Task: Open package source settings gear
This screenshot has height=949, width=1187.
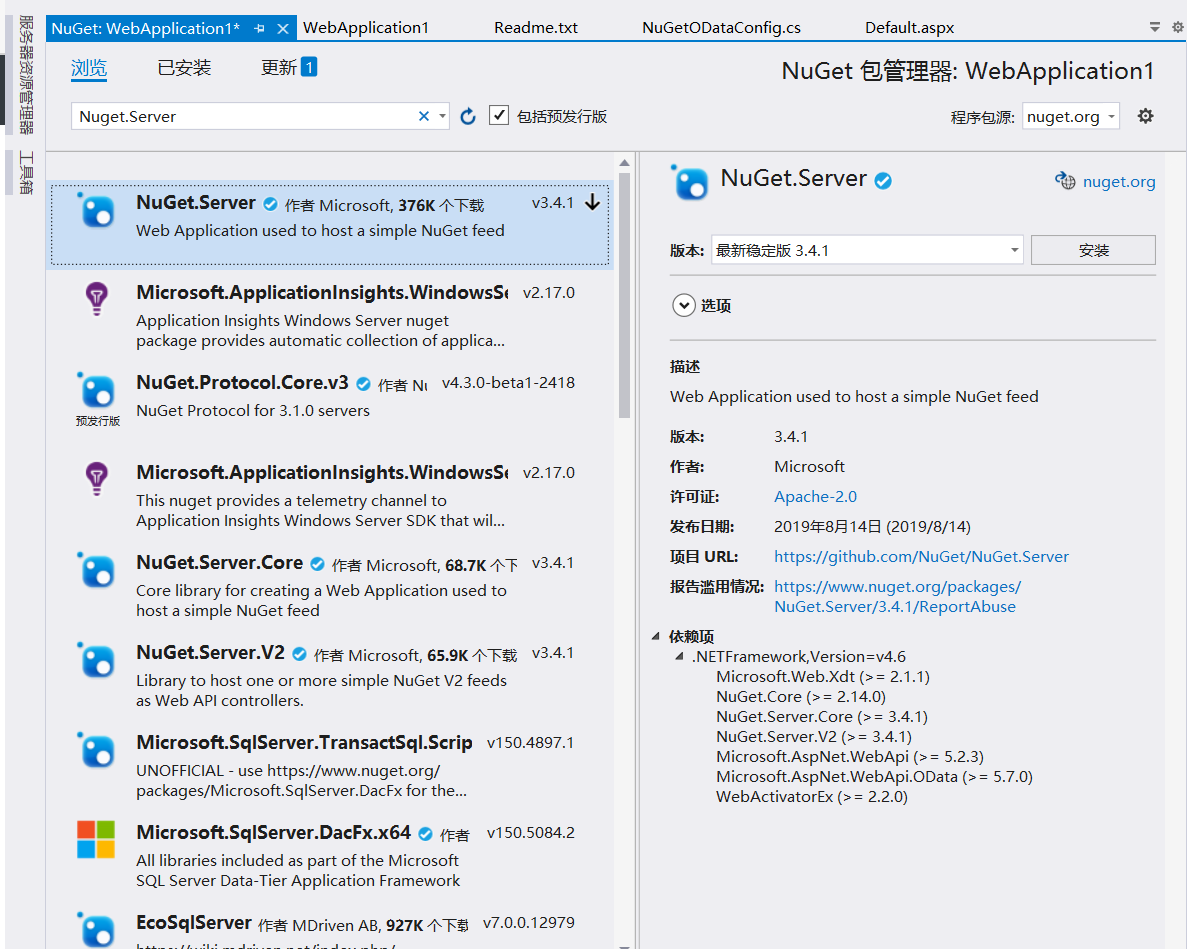Action: (1145, 116)
